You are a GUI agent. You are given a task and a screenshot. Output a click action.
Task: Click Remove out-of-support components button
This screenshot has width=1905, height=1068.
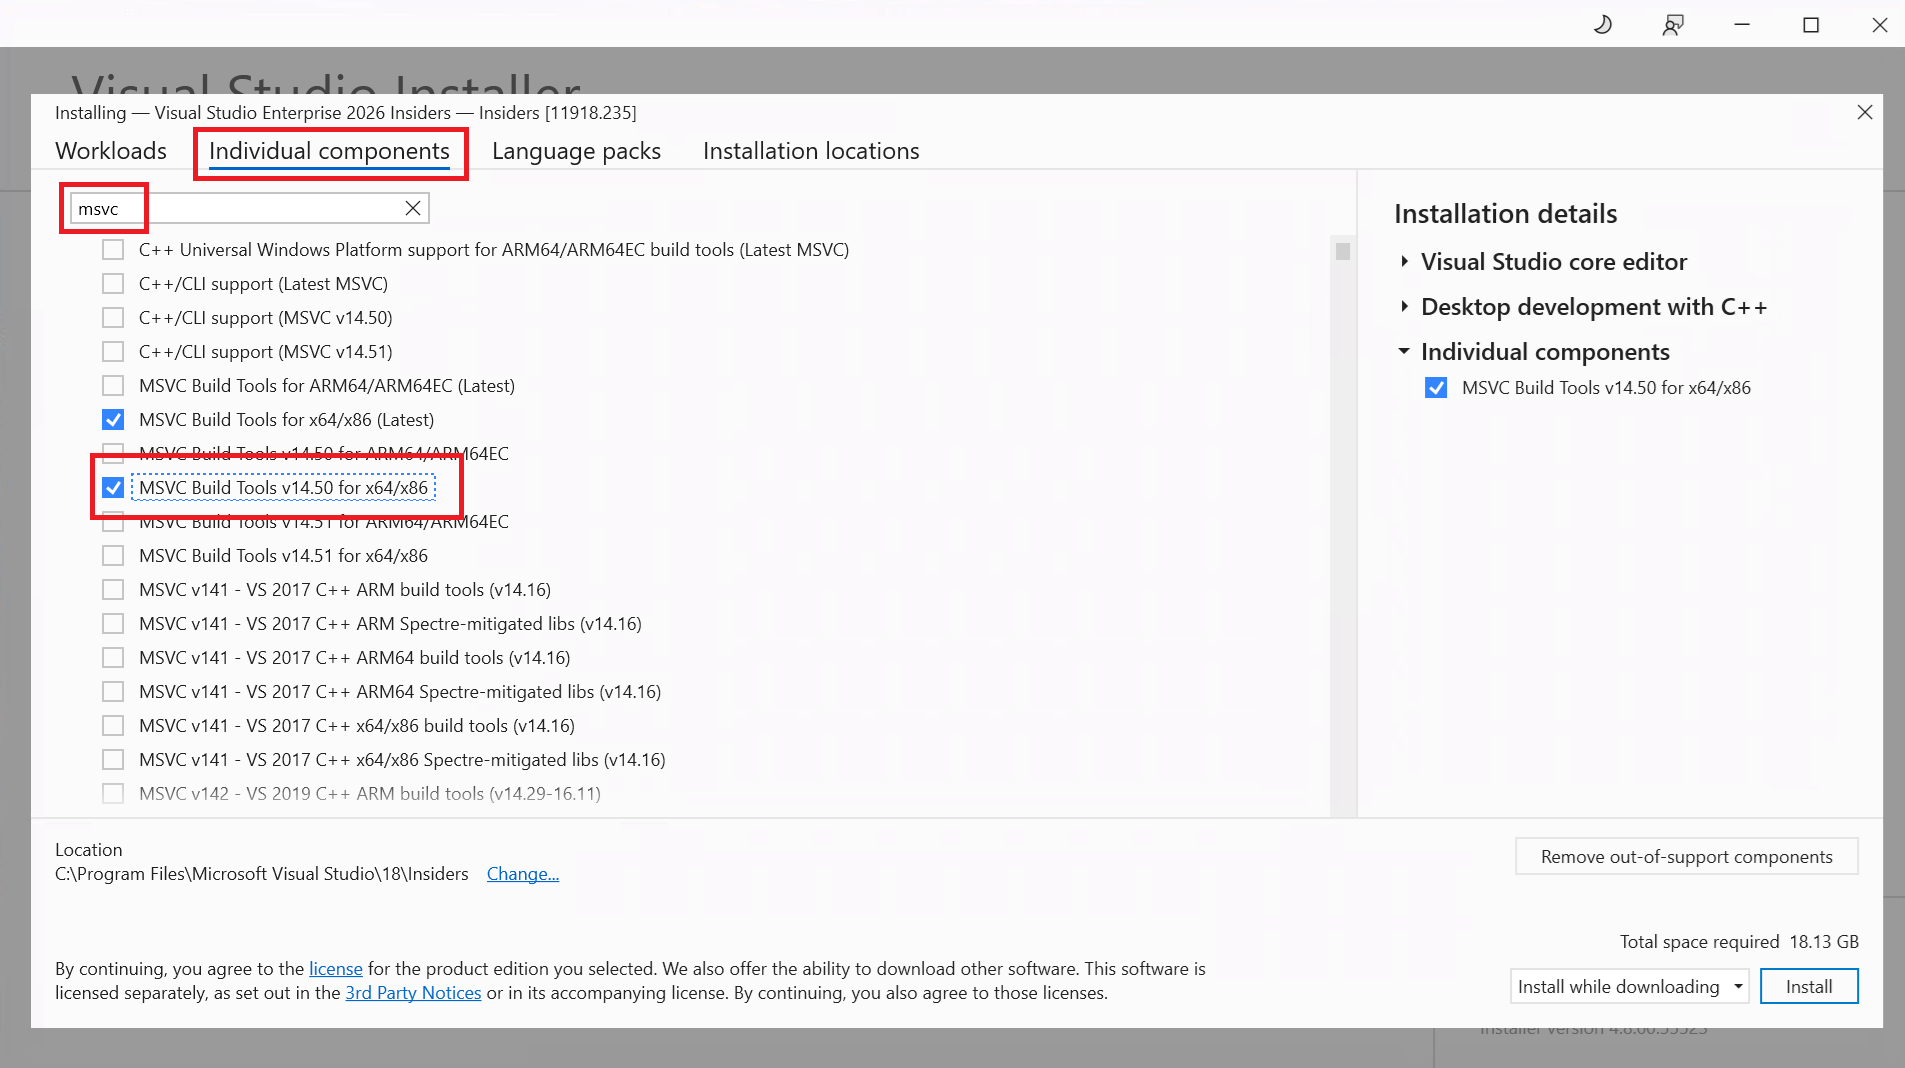1686,857
